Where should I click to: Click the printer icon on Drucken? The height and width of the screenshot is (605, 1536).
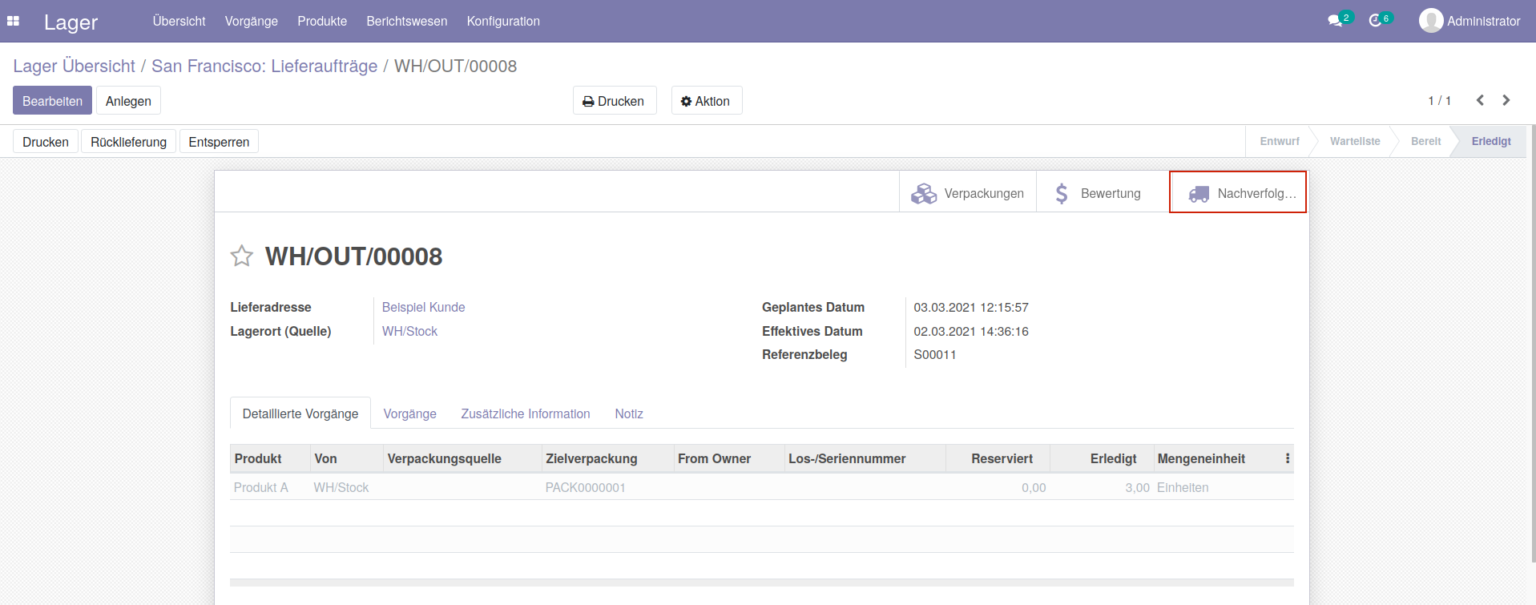[588, 100]
